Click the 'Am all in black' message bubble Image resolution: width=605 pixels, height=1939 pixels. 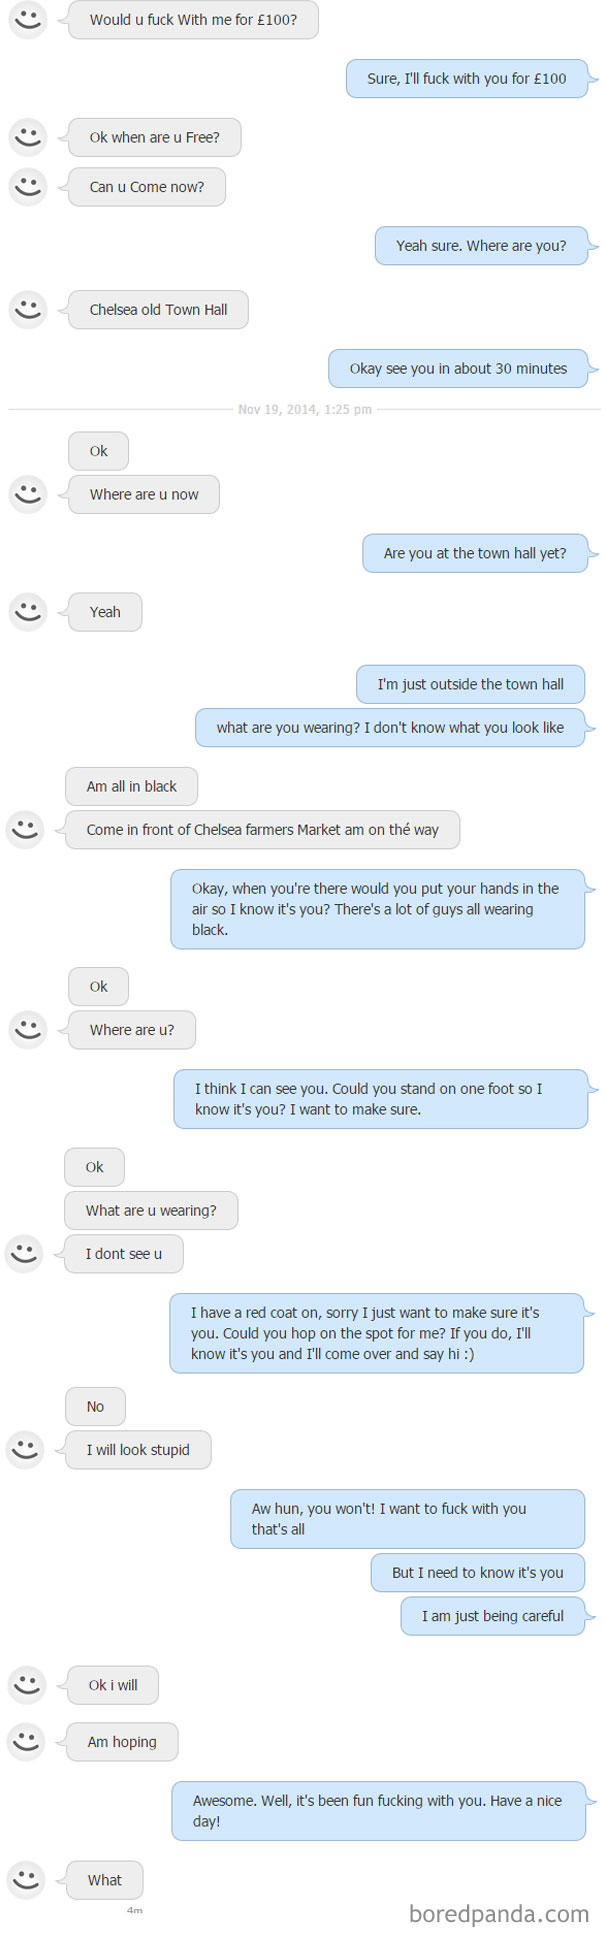pyautogui.click(x=131, y=786)
